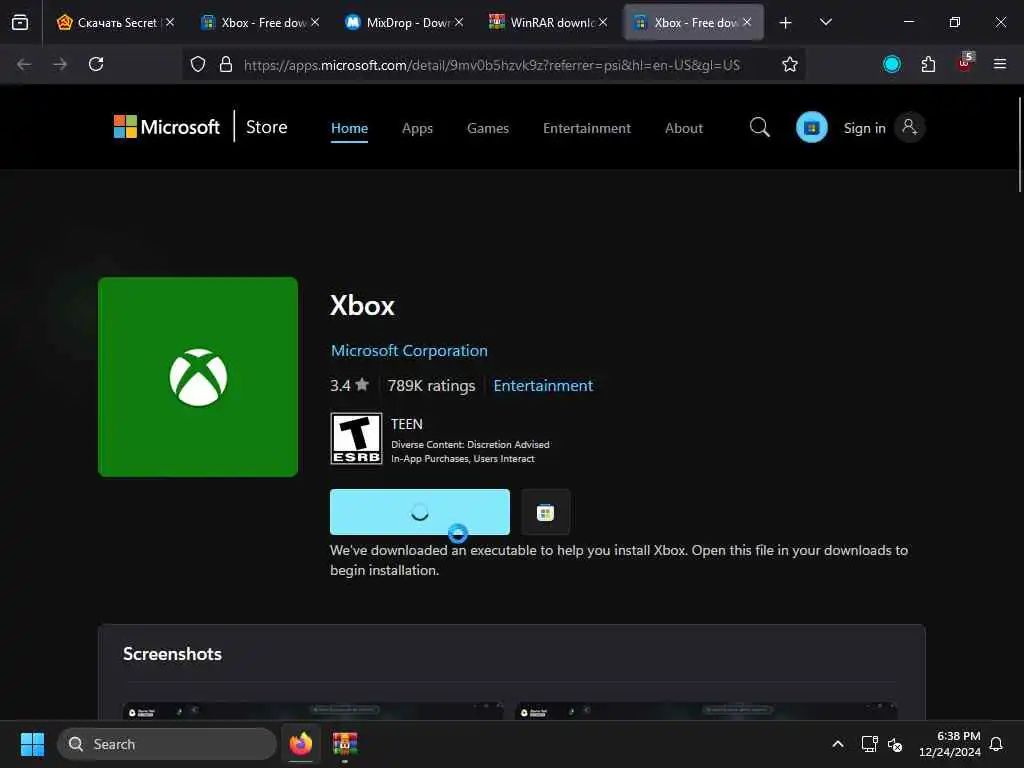This screenshot has height=768, width=1024.
Task: Select the About nav item
Action: [x=684, y=128]
